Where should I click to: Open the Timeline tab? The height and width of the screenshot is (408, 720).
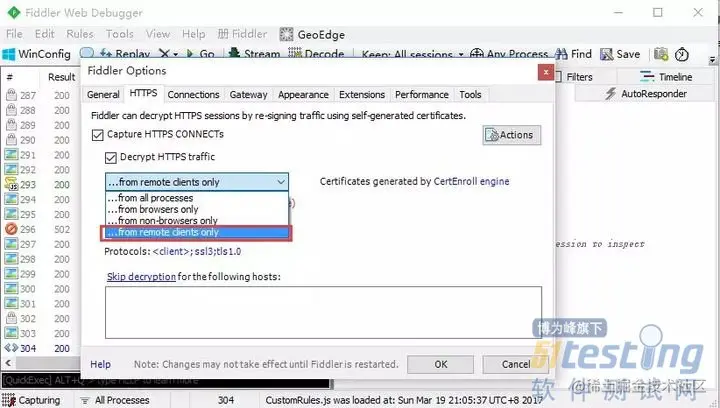[666, 77]
